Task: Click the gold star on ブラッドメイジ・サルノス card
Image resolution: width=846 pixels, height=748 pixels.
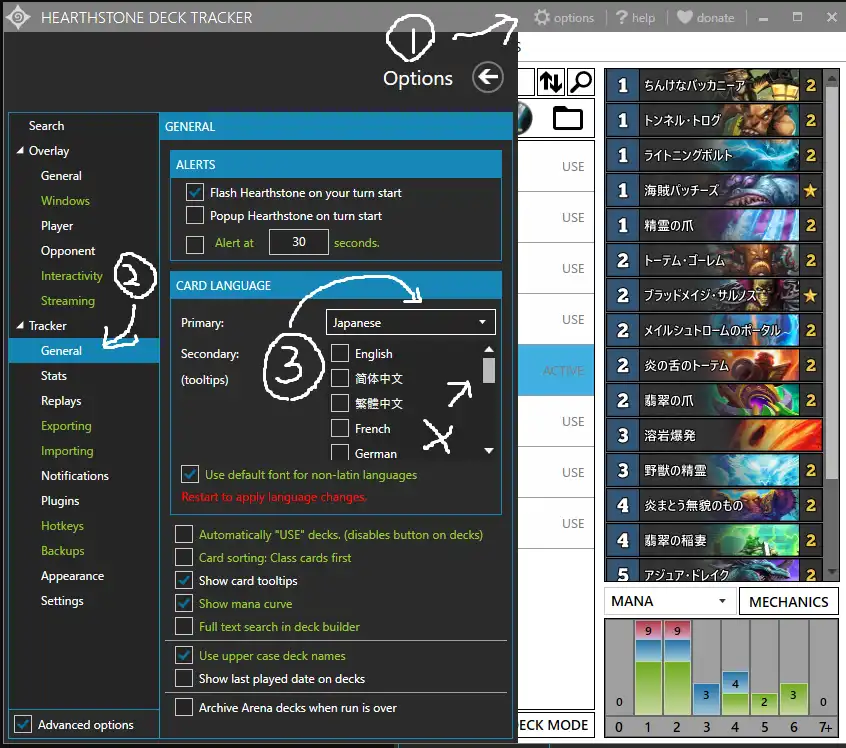Action: click(x=810, y=295)
